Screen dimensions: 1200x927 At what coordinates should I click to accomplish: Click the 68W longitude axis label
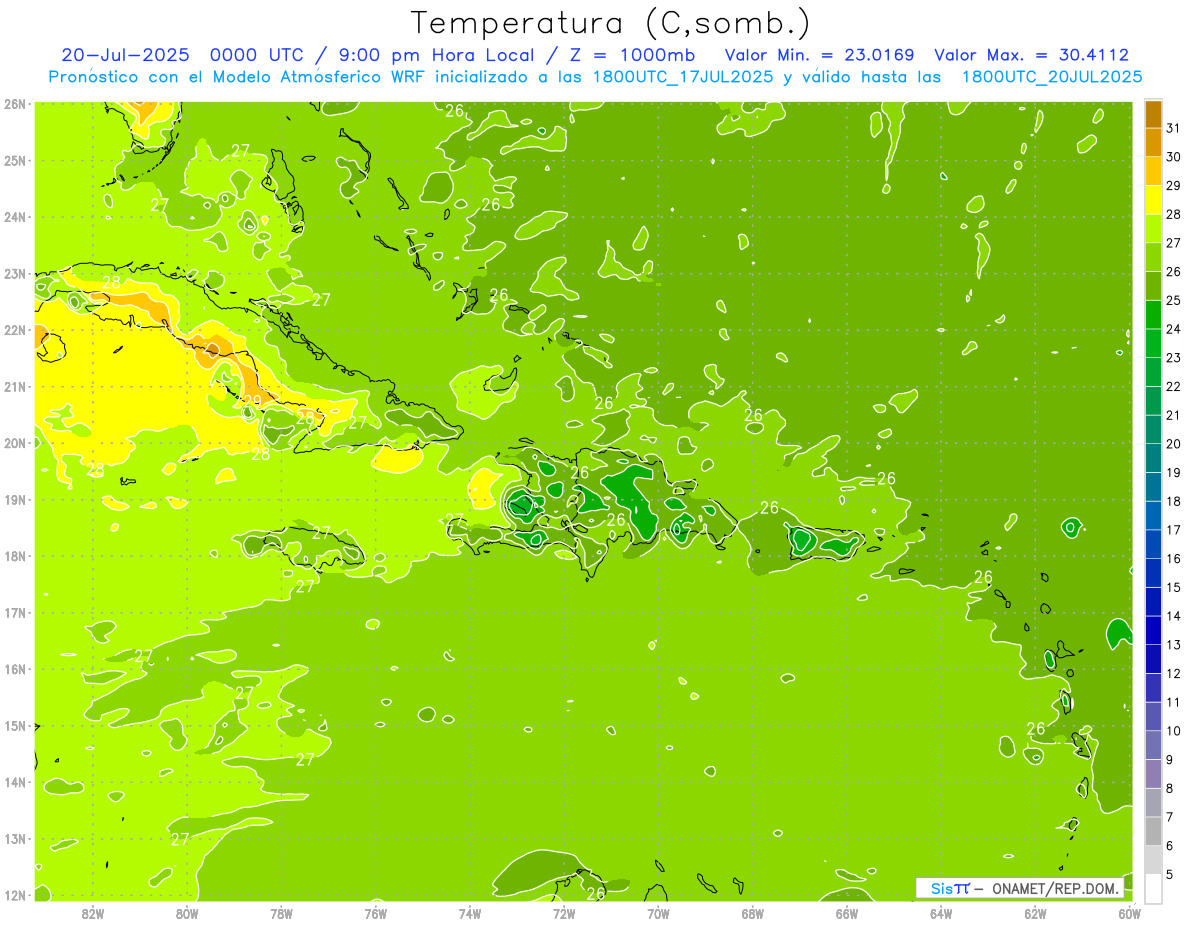(753, 912)
